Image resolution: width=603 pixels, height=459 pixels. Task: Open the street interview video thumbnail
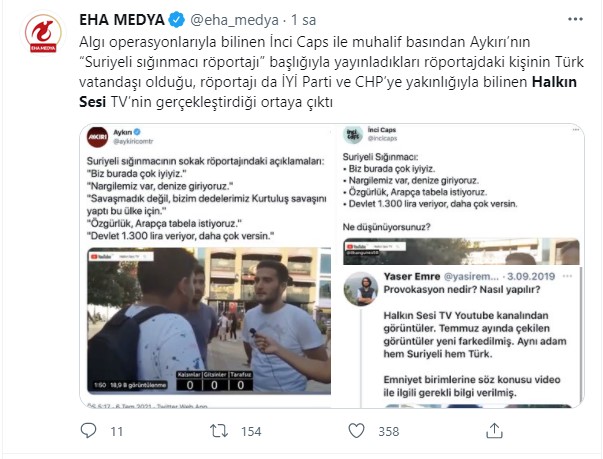[x=209, y=321]
